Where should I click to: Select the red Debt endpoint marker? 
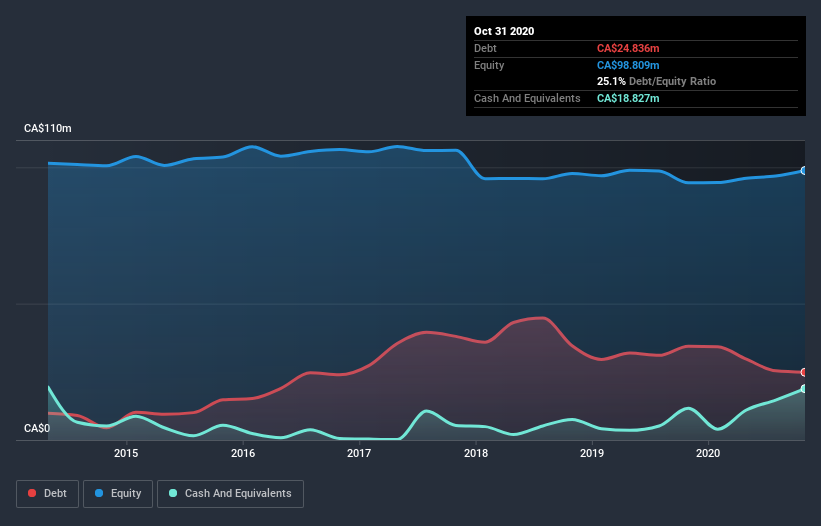click(x=804, y=372)
